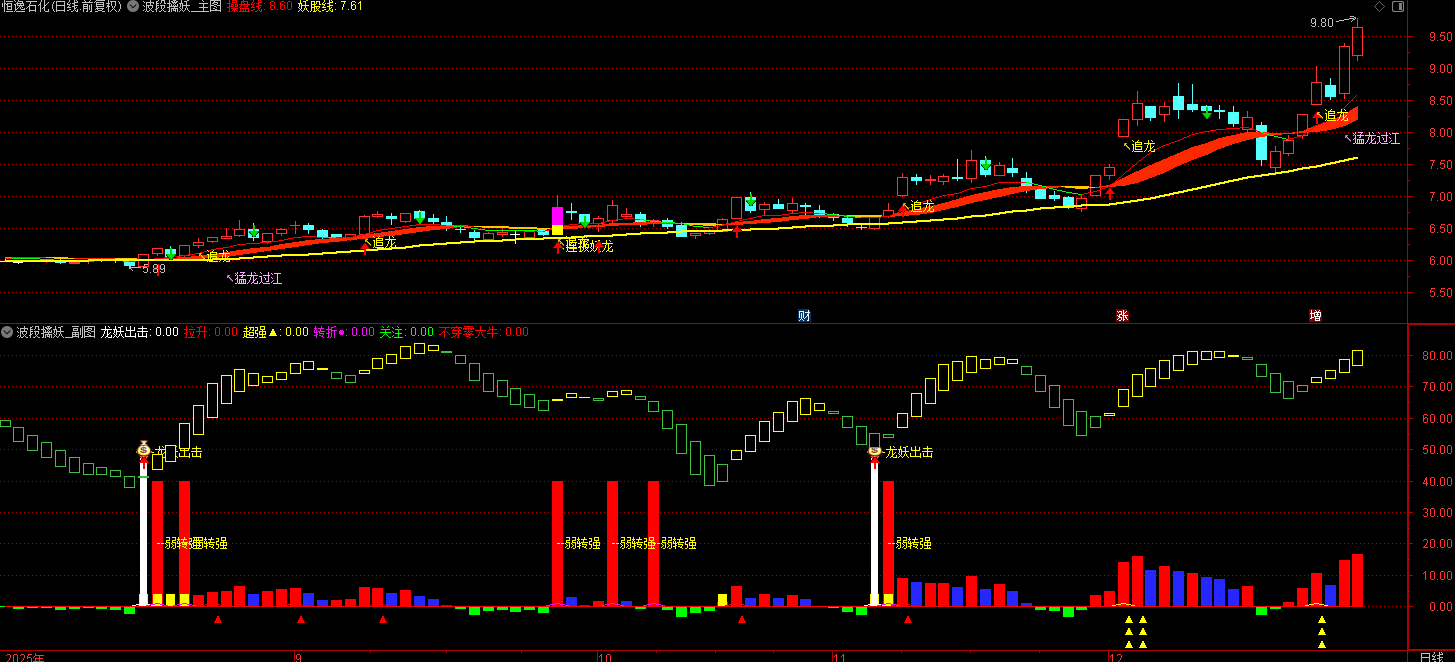Click the magenta-yellow candlestick in the main chart
The width and height of the screenshot is (1455, 662).
pyautogui.click(x=558, y=221)
